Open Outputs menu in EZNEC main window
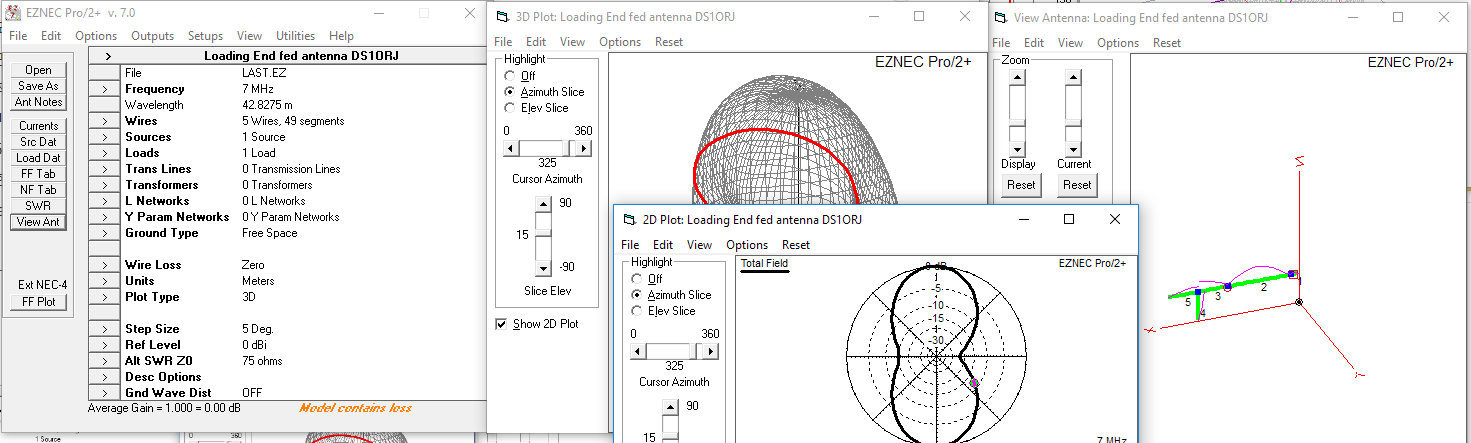Viewport: 1471px width, 443px height. pyautogui.click(x=153, y=36)
